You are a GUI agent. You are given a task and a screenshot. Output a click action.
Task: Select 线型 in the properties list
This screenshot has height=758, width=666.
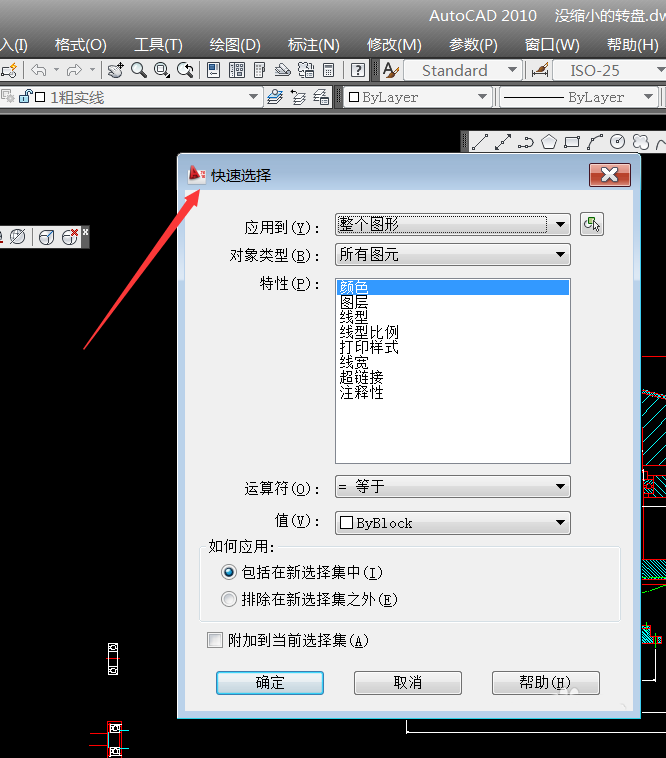coord(452,317)
